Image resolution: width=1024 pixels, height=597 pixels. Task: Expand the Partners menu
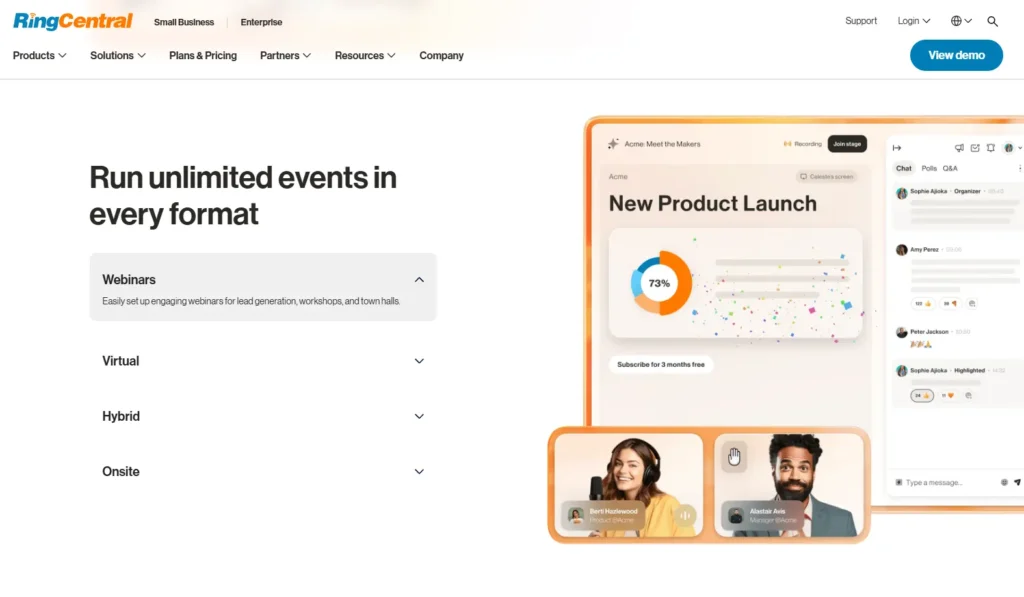point(285,56)
